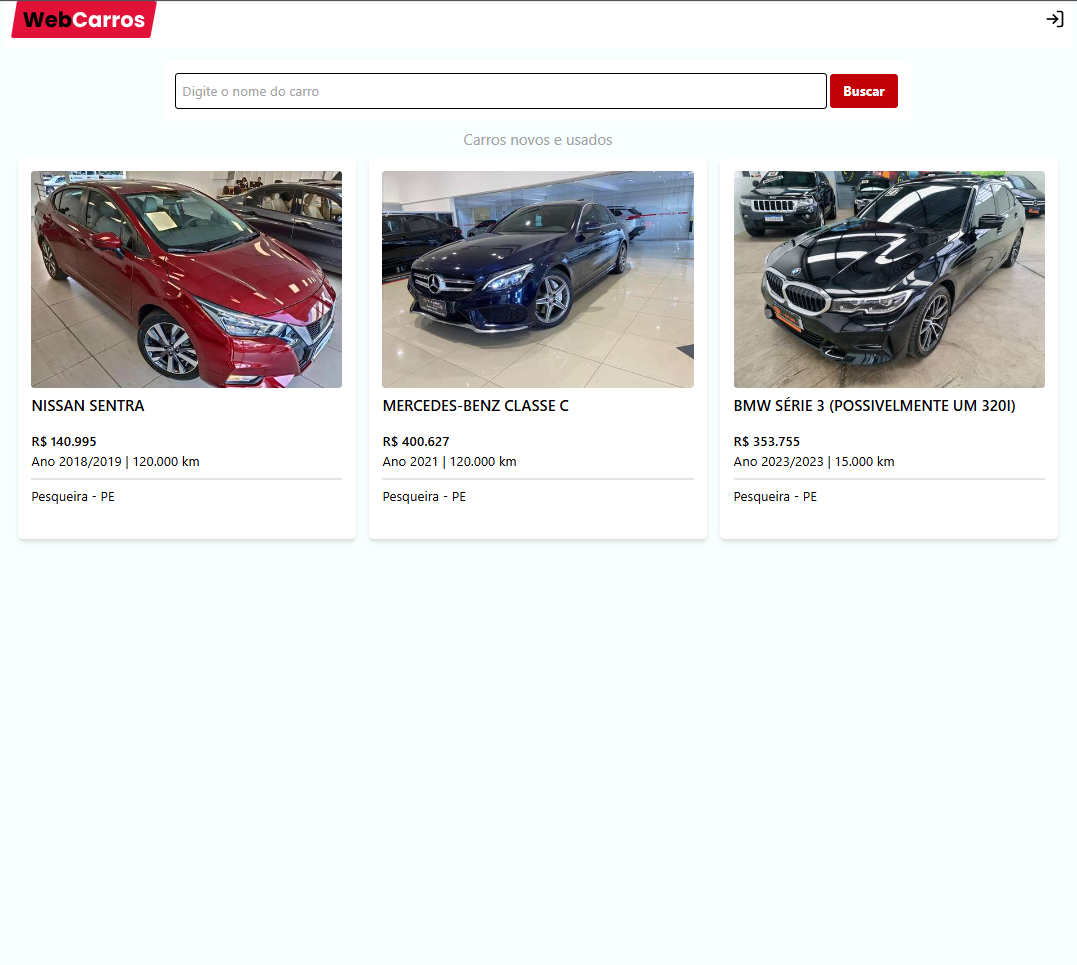This screenshot has width=1077, height=965.
Task: View the Nissan Sentra photo
Action: [x=186, y=278]
